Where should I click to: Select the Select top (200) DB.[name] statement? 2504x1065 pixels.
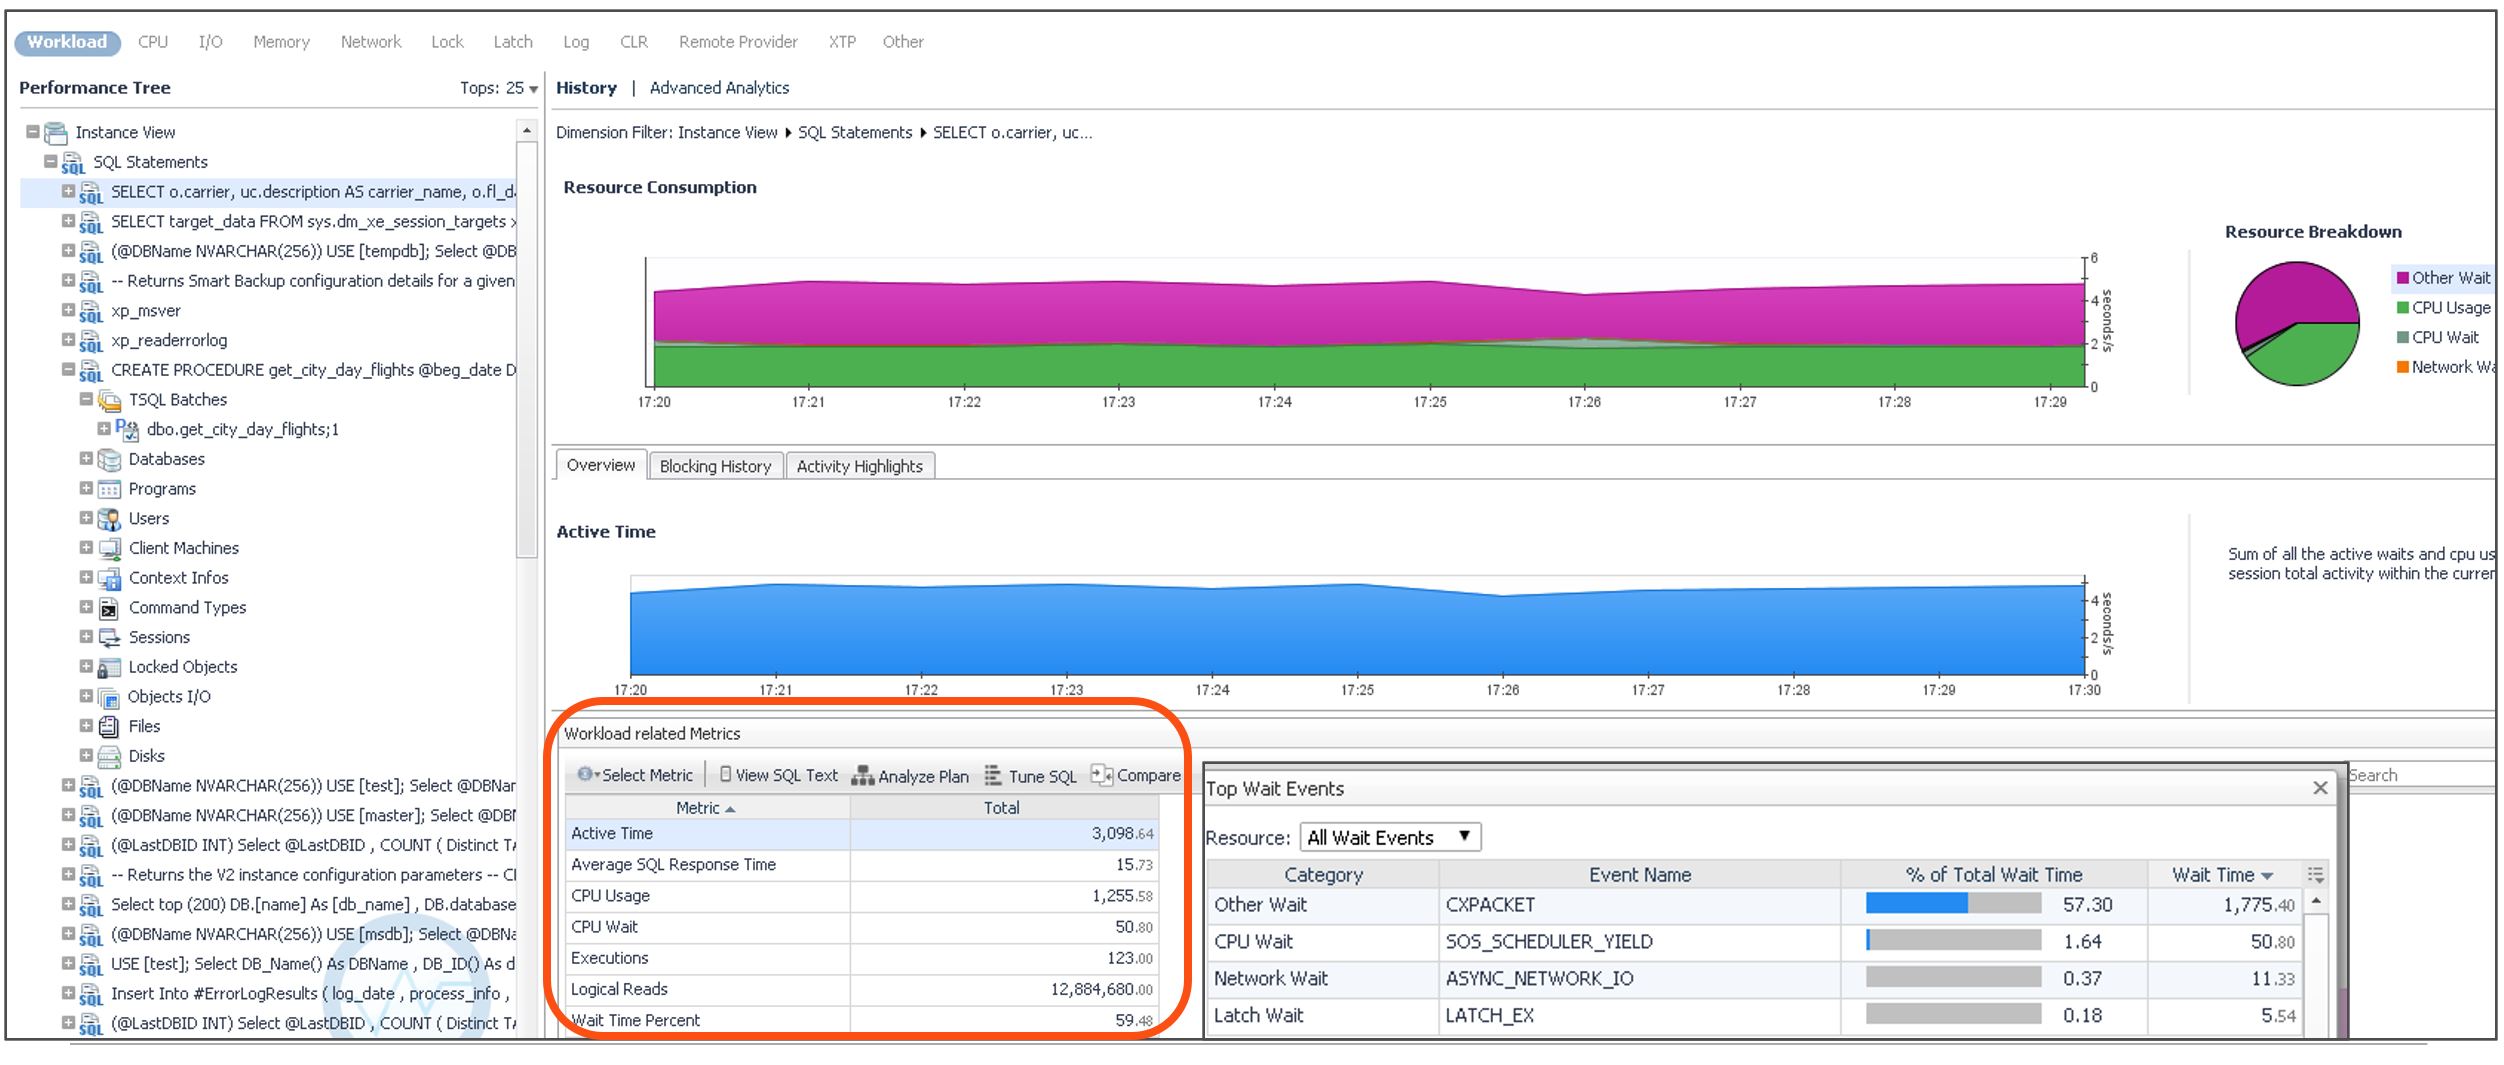[313, 904]
